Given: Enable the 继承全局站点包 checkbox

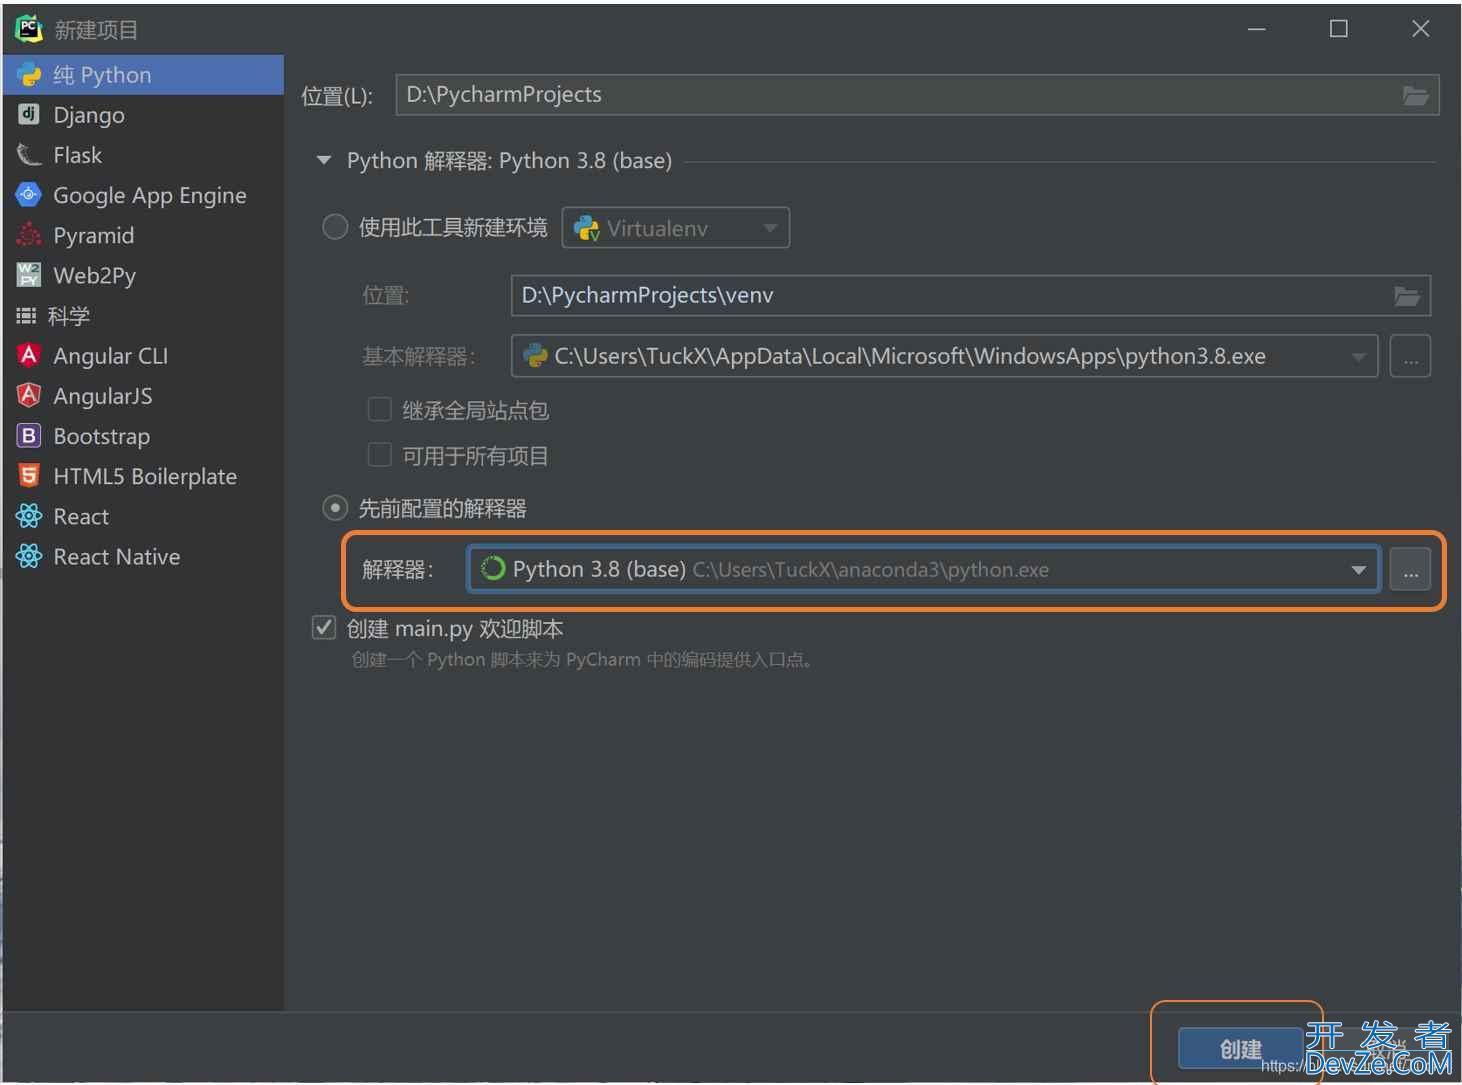Looking at the screenshot, I should click(380, 409).
